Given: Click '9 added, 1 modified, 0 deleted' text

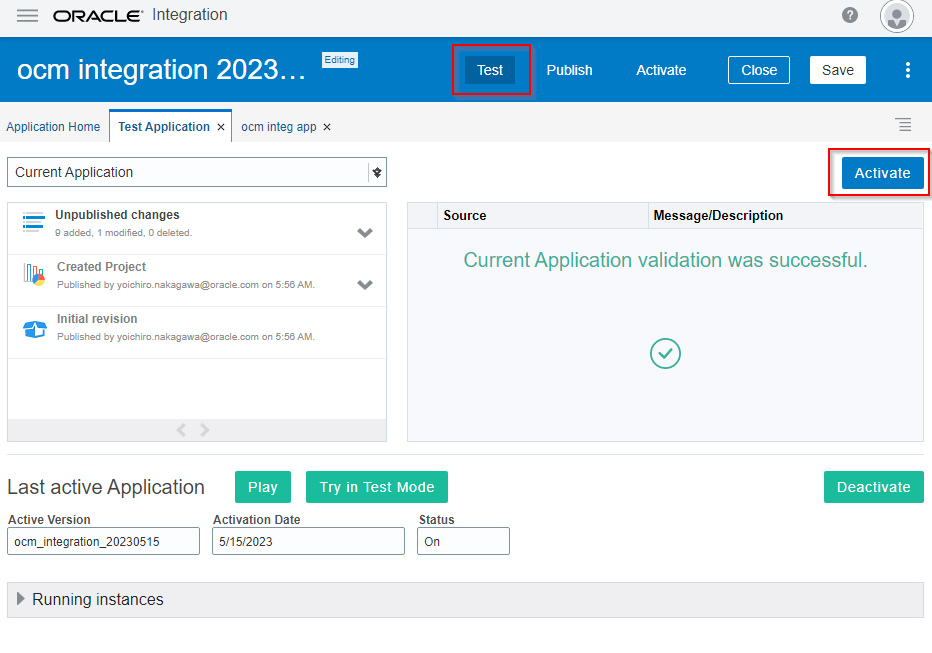Looking at the screenshot, I should (123, 233).
